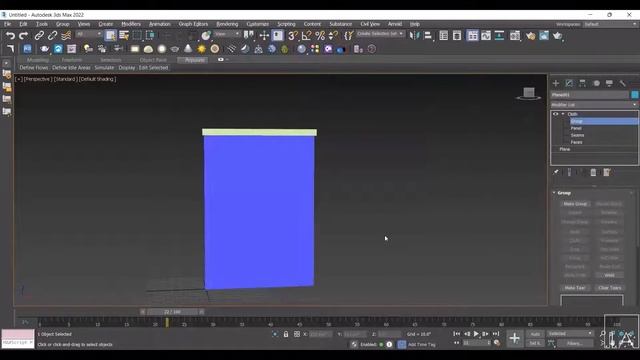
Task: Open the selection filter dropdown
Action: click(89, 34)
